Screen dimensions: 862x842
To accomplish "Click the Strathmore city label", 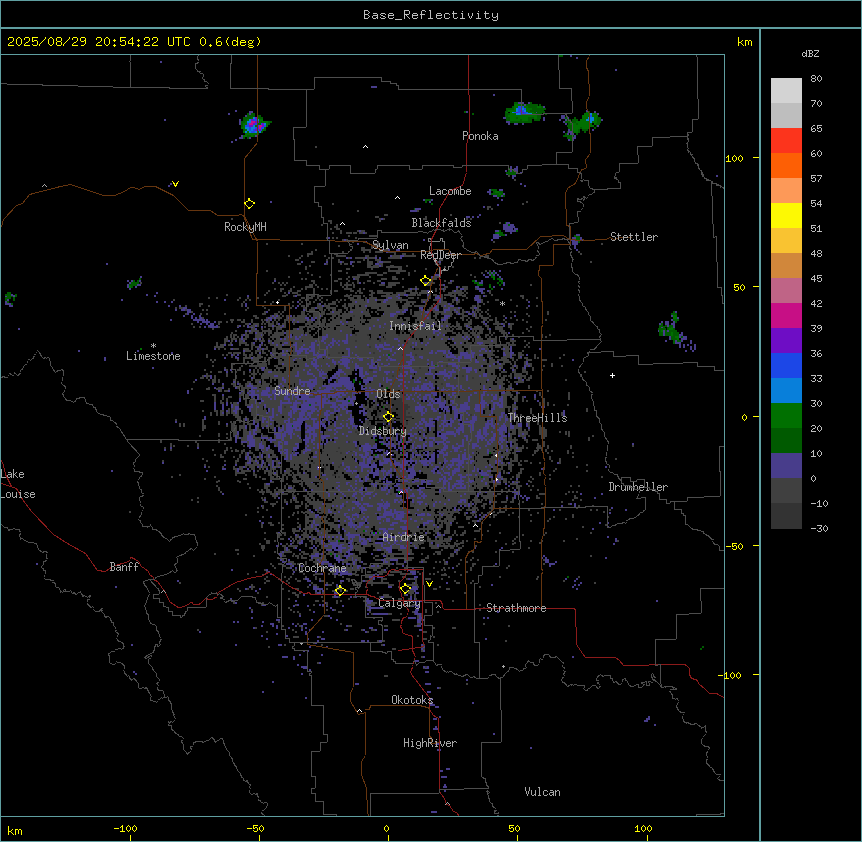I will click(x=516, y=608).
